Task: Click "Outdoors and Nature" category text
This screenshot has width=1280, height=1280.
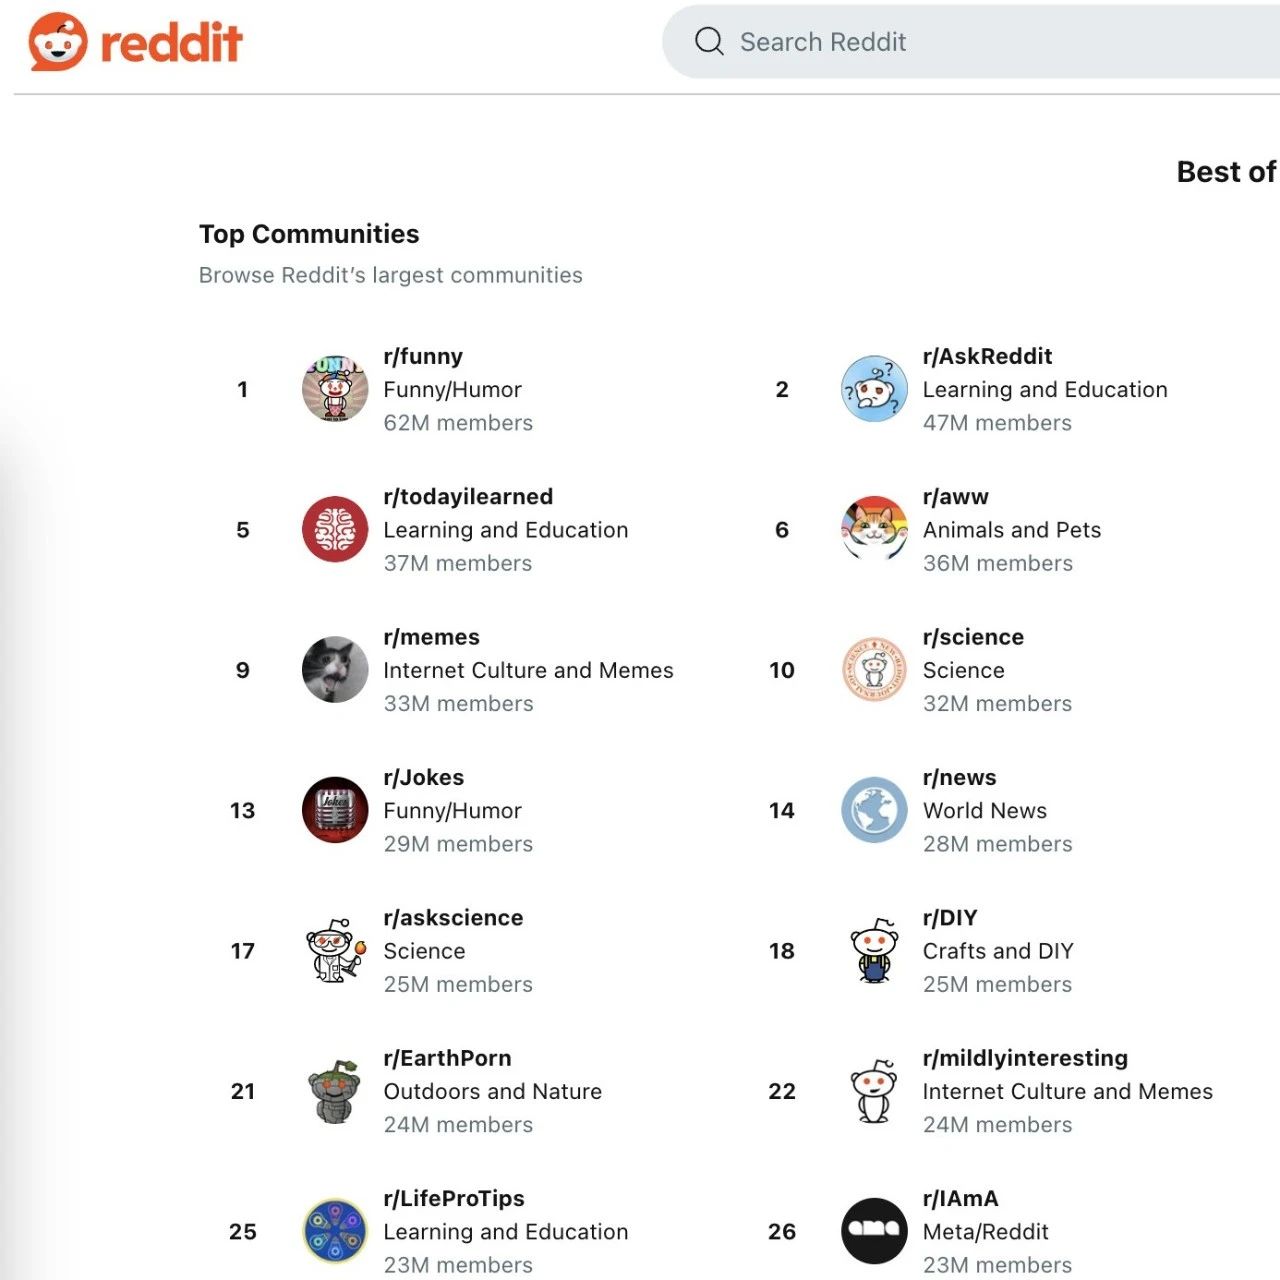Action: pyautogui.click(x=493, y=1091)
